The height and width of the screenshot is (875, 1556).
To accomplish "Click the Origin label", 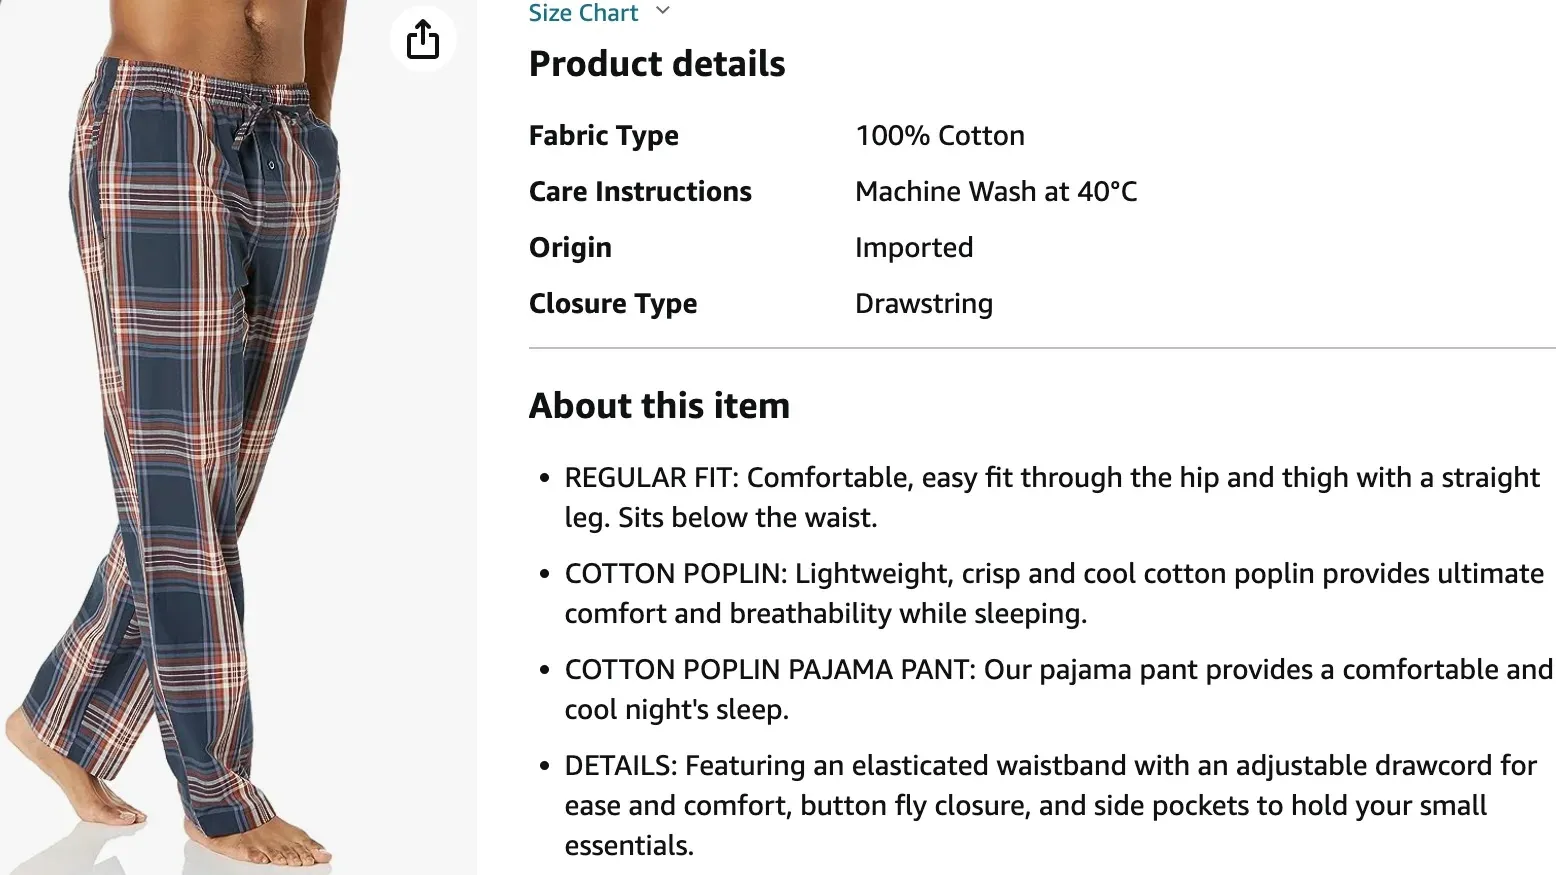I will pyautogui.click(x=570, y=247).
